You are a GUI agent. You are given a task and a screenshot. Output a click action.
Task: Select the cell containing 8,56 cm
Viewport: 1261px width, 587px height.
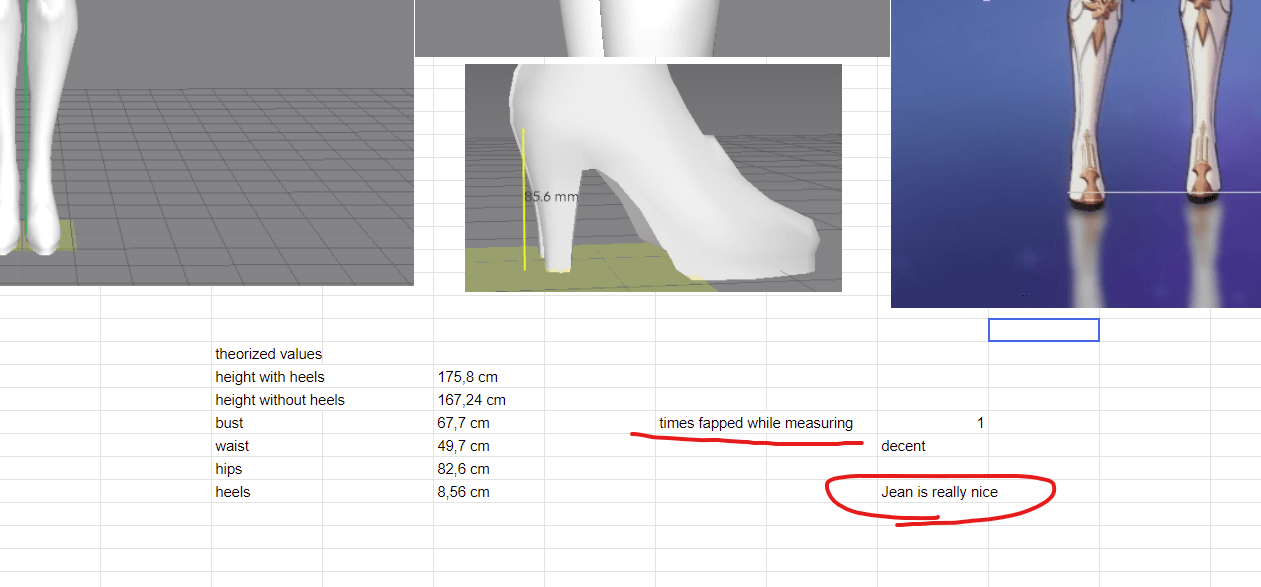[x=464, y=492]
